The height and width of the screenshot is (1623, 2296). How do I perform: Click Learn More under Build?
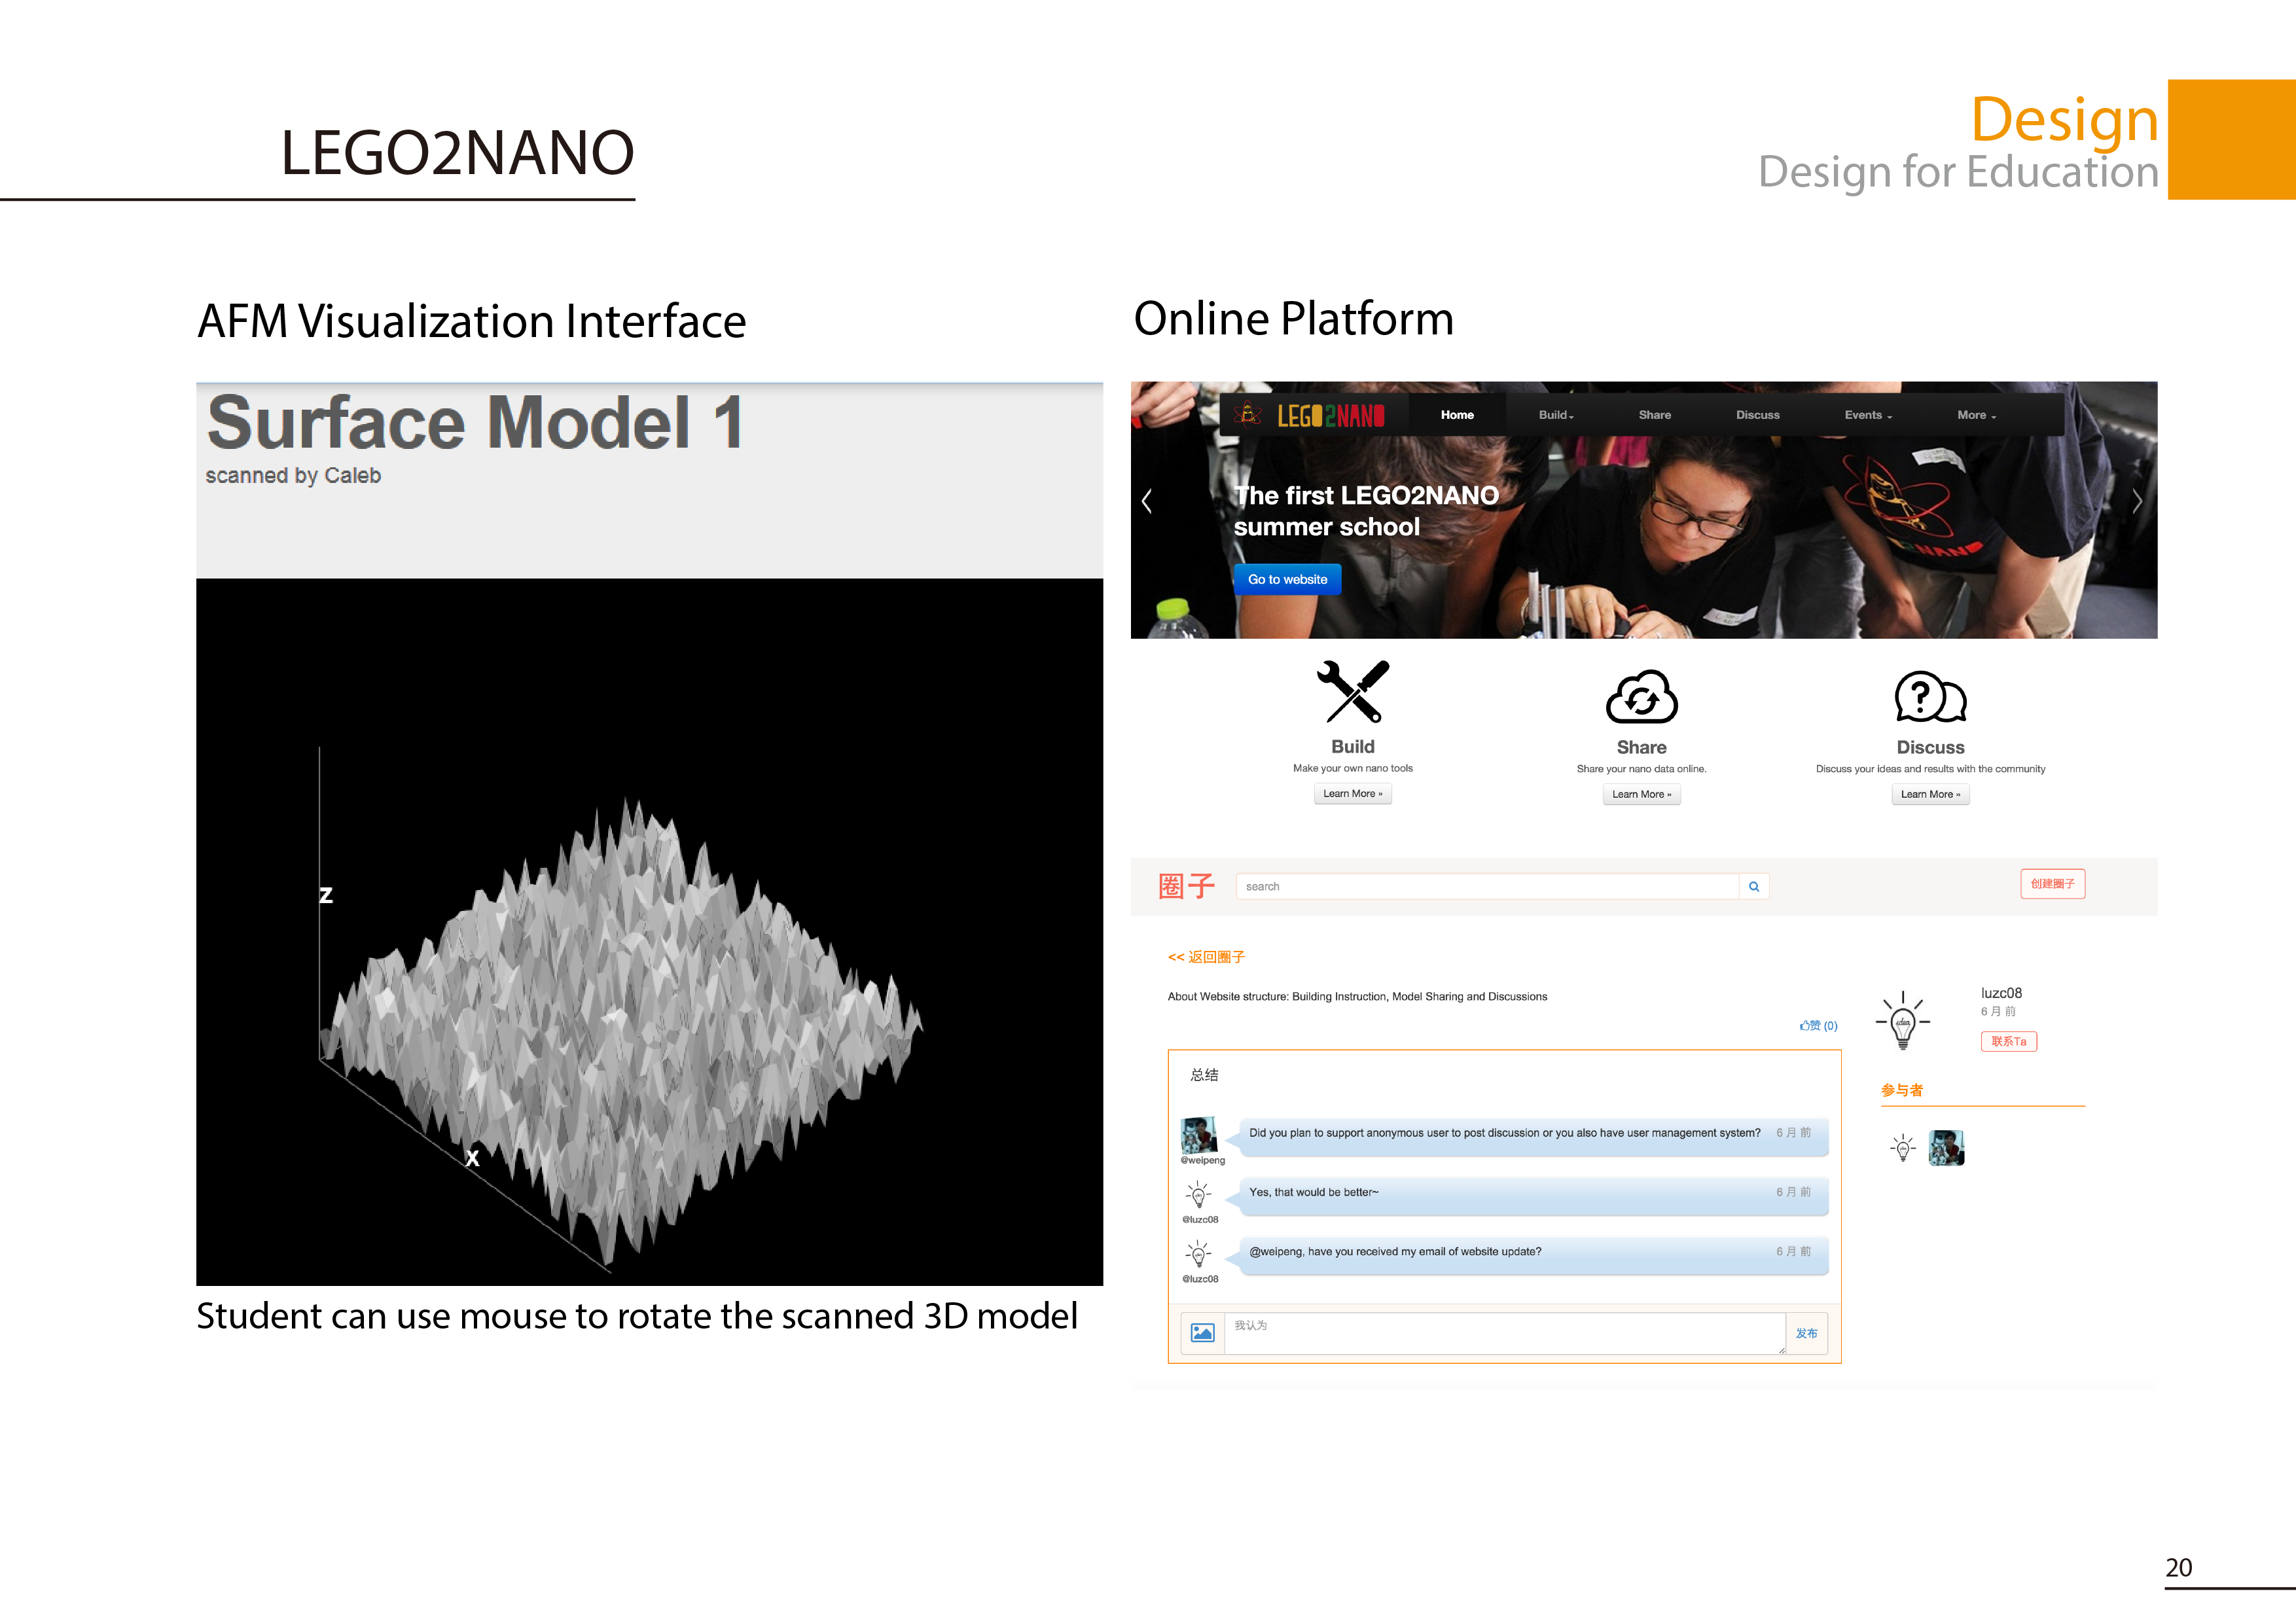tap(1352, 794)
